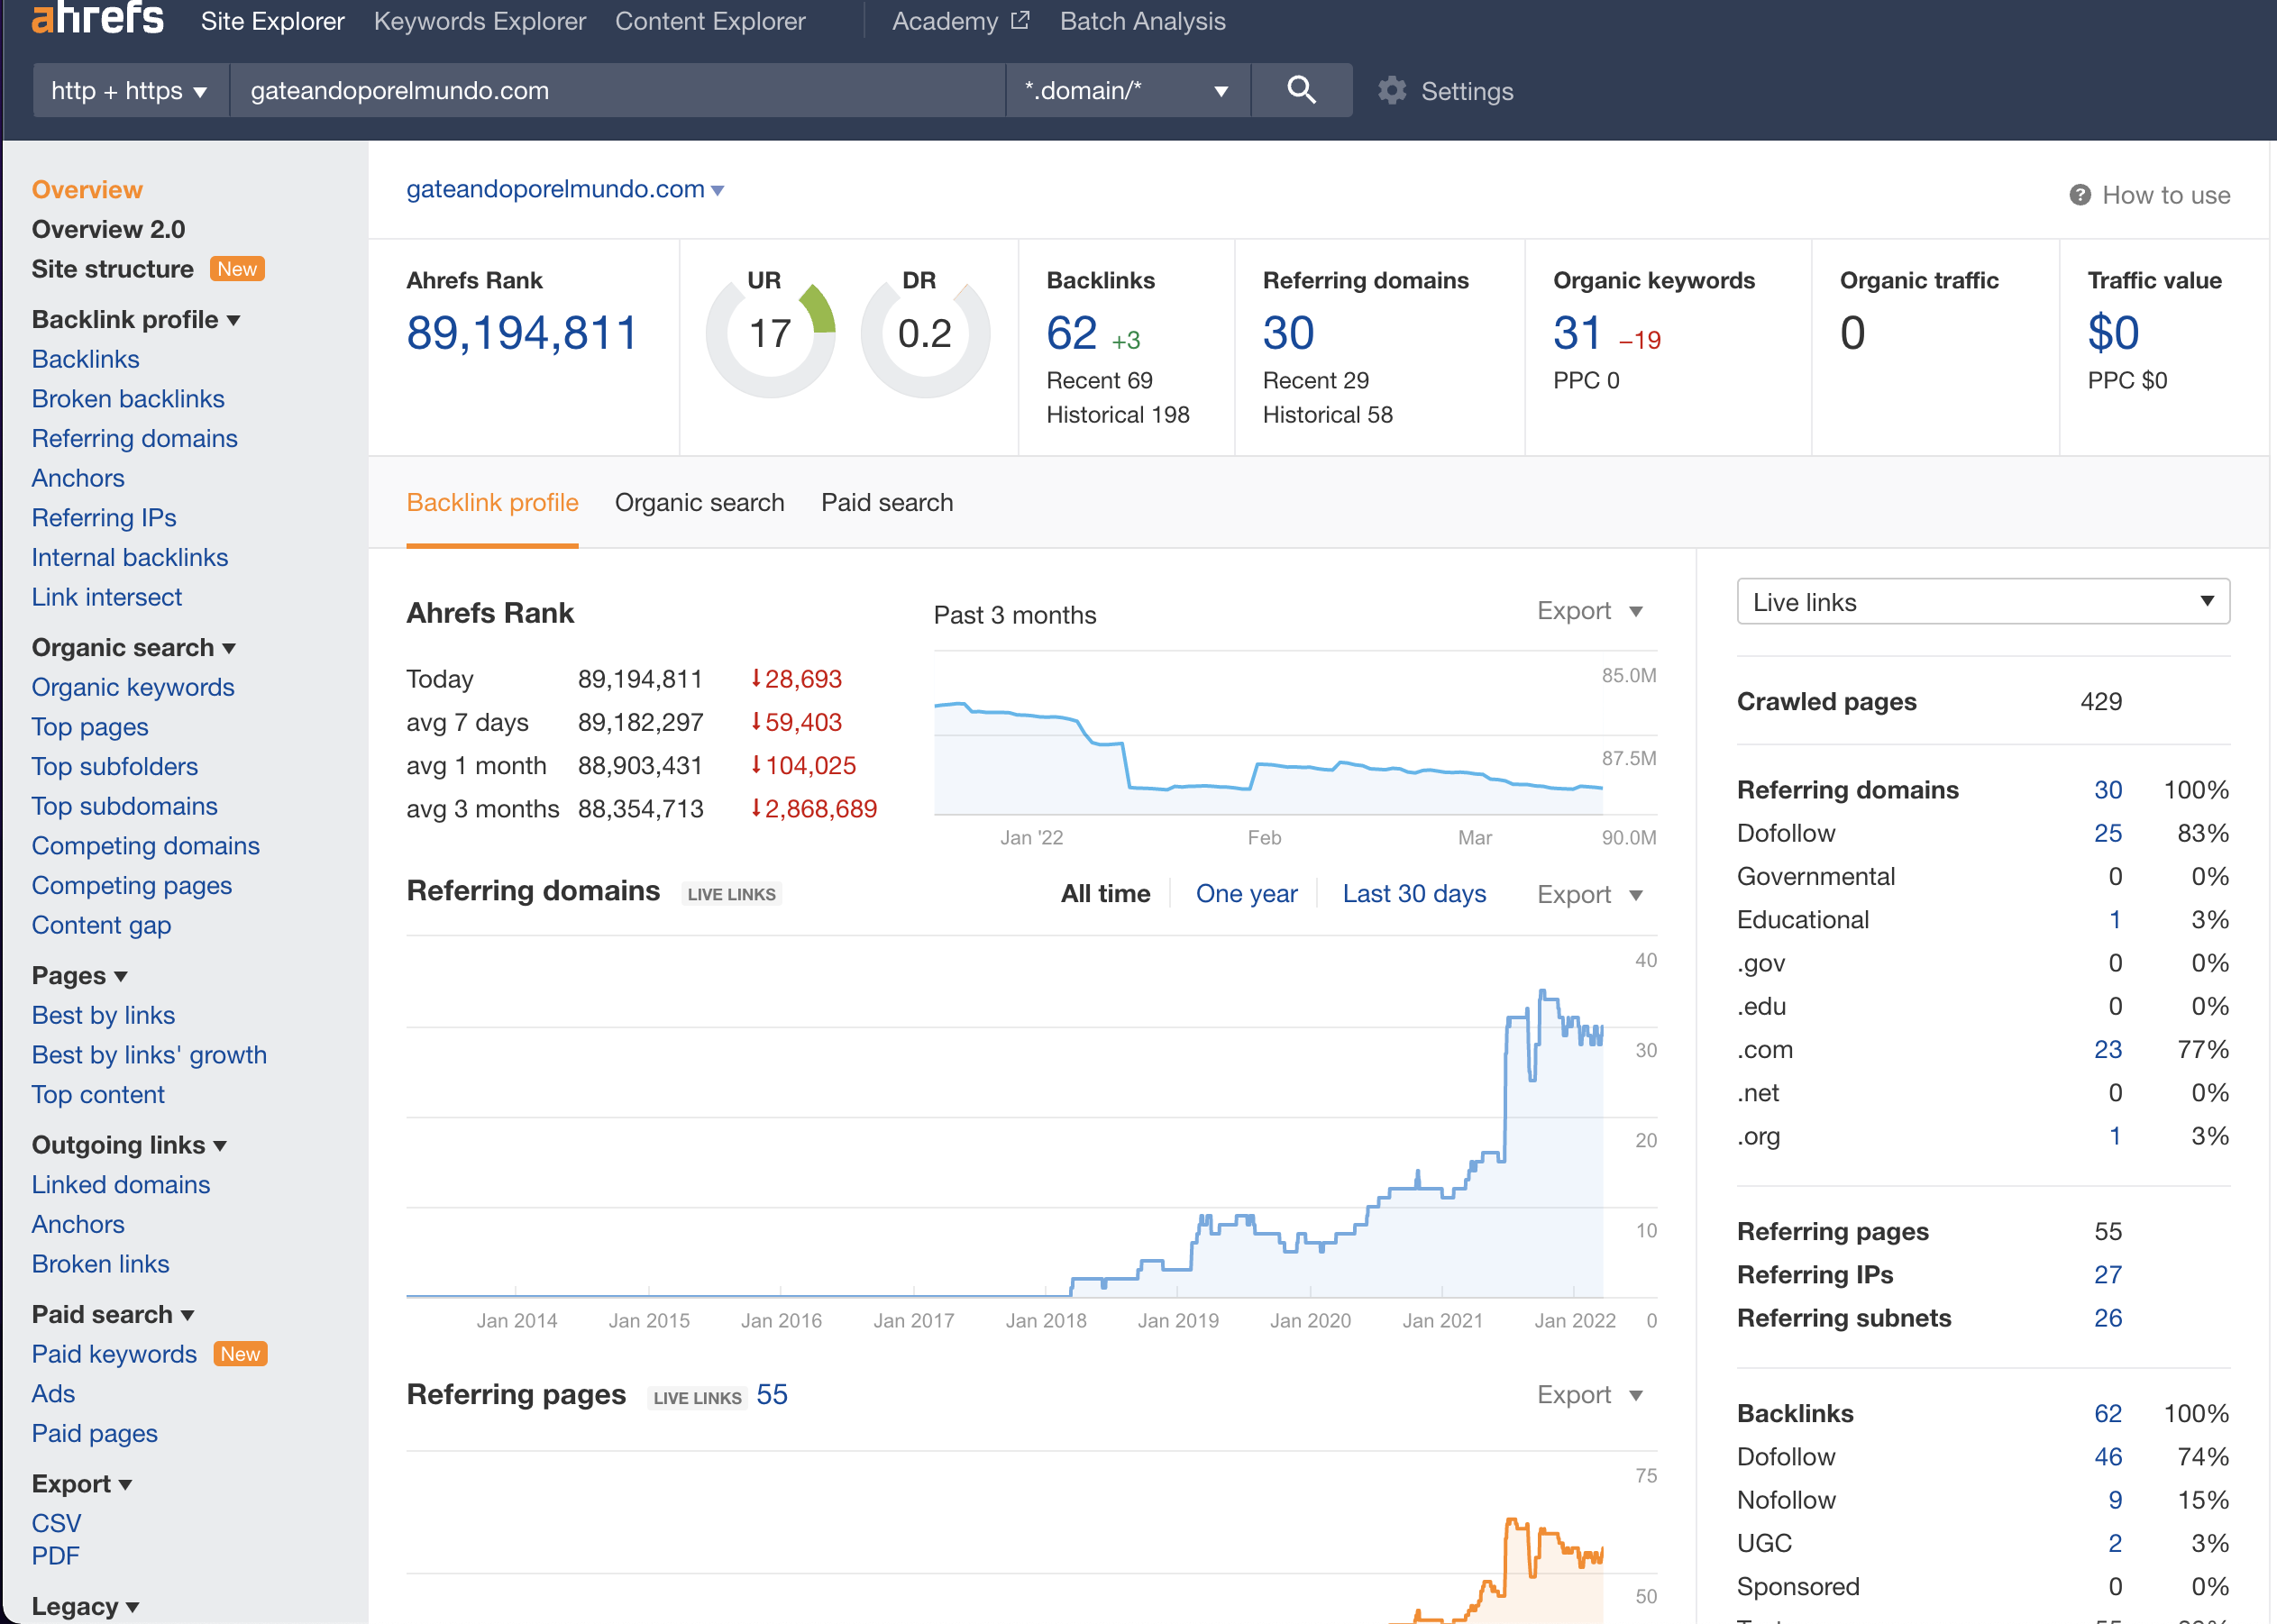Open the Live links dropdown
The width and height of the screenshot is (2277, 1624).
1982,602
